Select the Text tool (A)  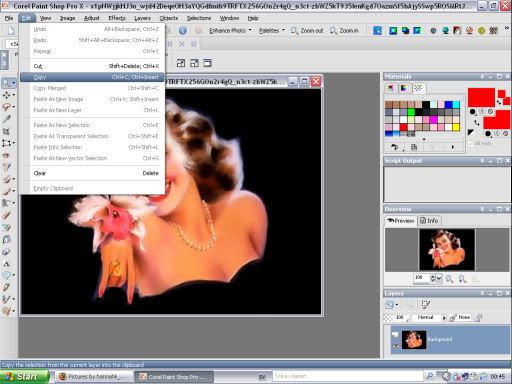6,264
